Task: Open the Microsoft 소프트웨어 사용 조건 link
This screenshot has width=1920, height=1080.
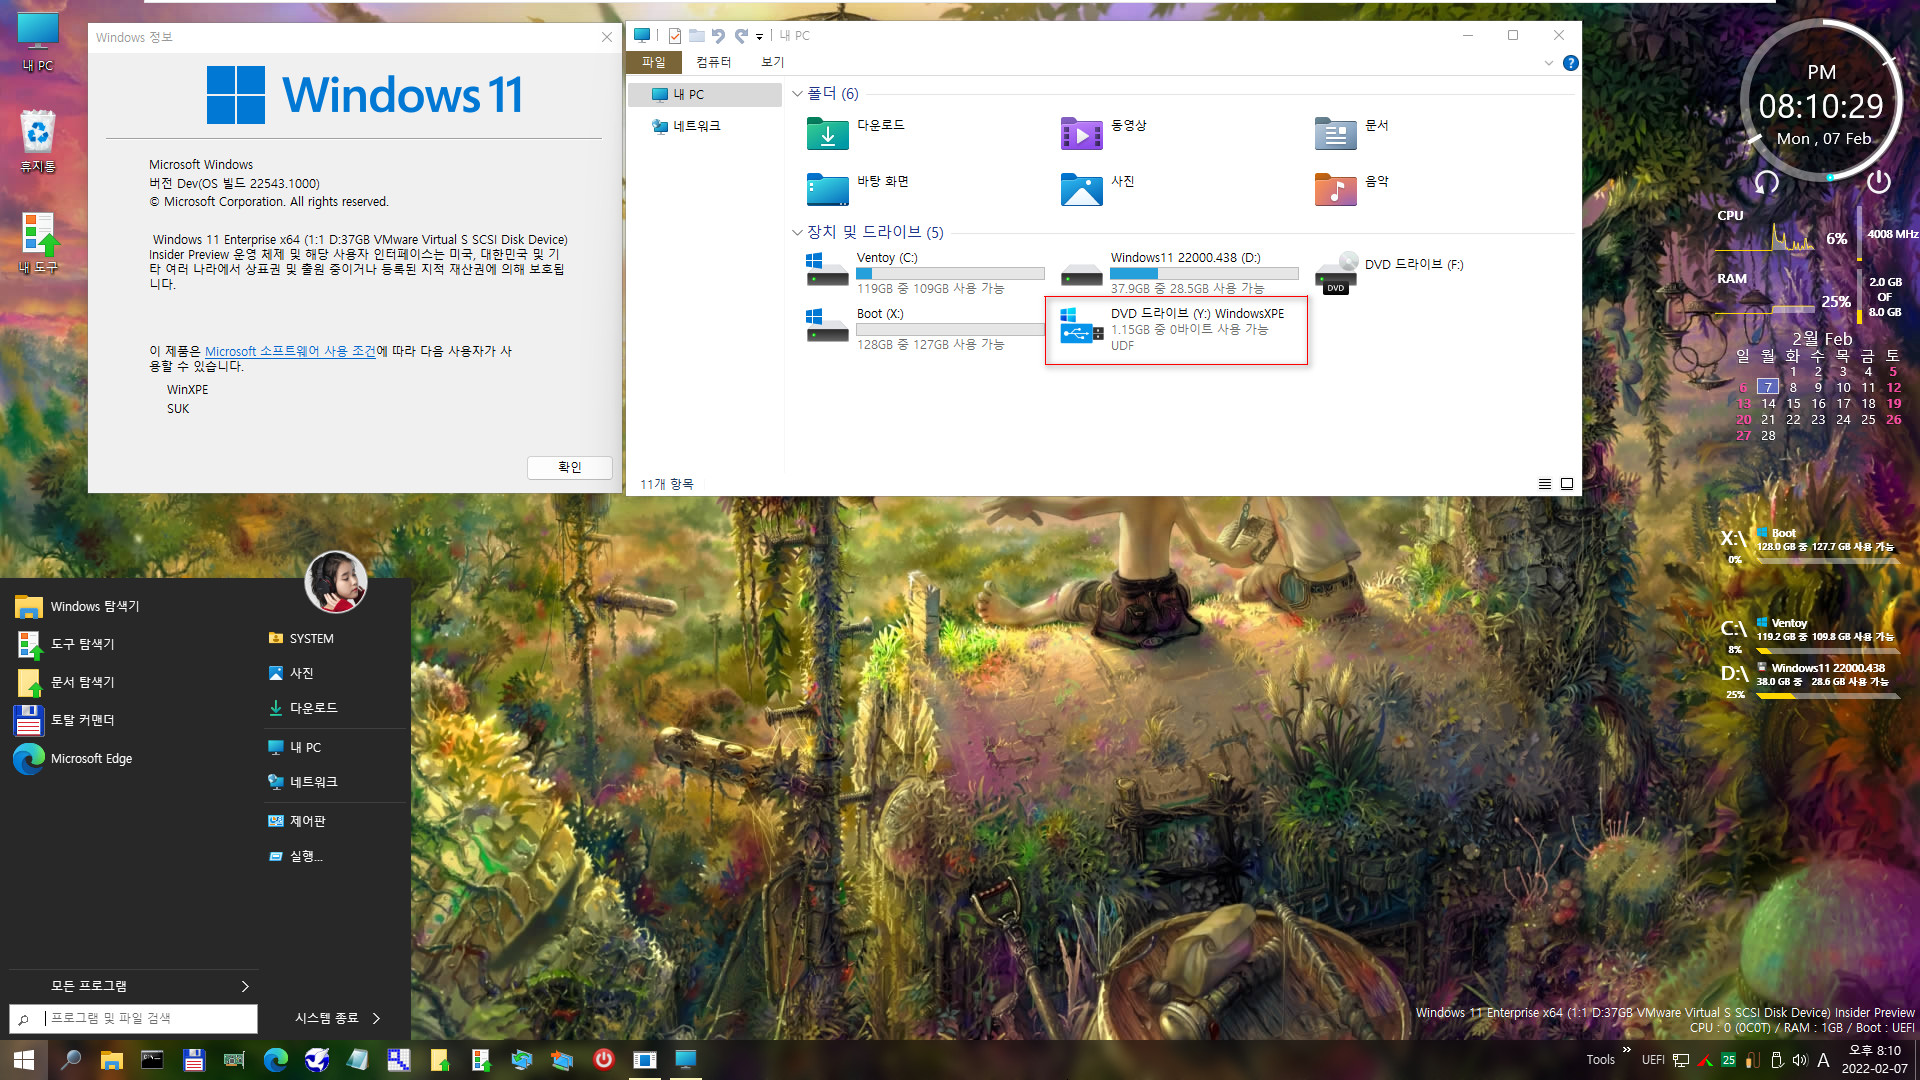Action: (x=290, y=351)
